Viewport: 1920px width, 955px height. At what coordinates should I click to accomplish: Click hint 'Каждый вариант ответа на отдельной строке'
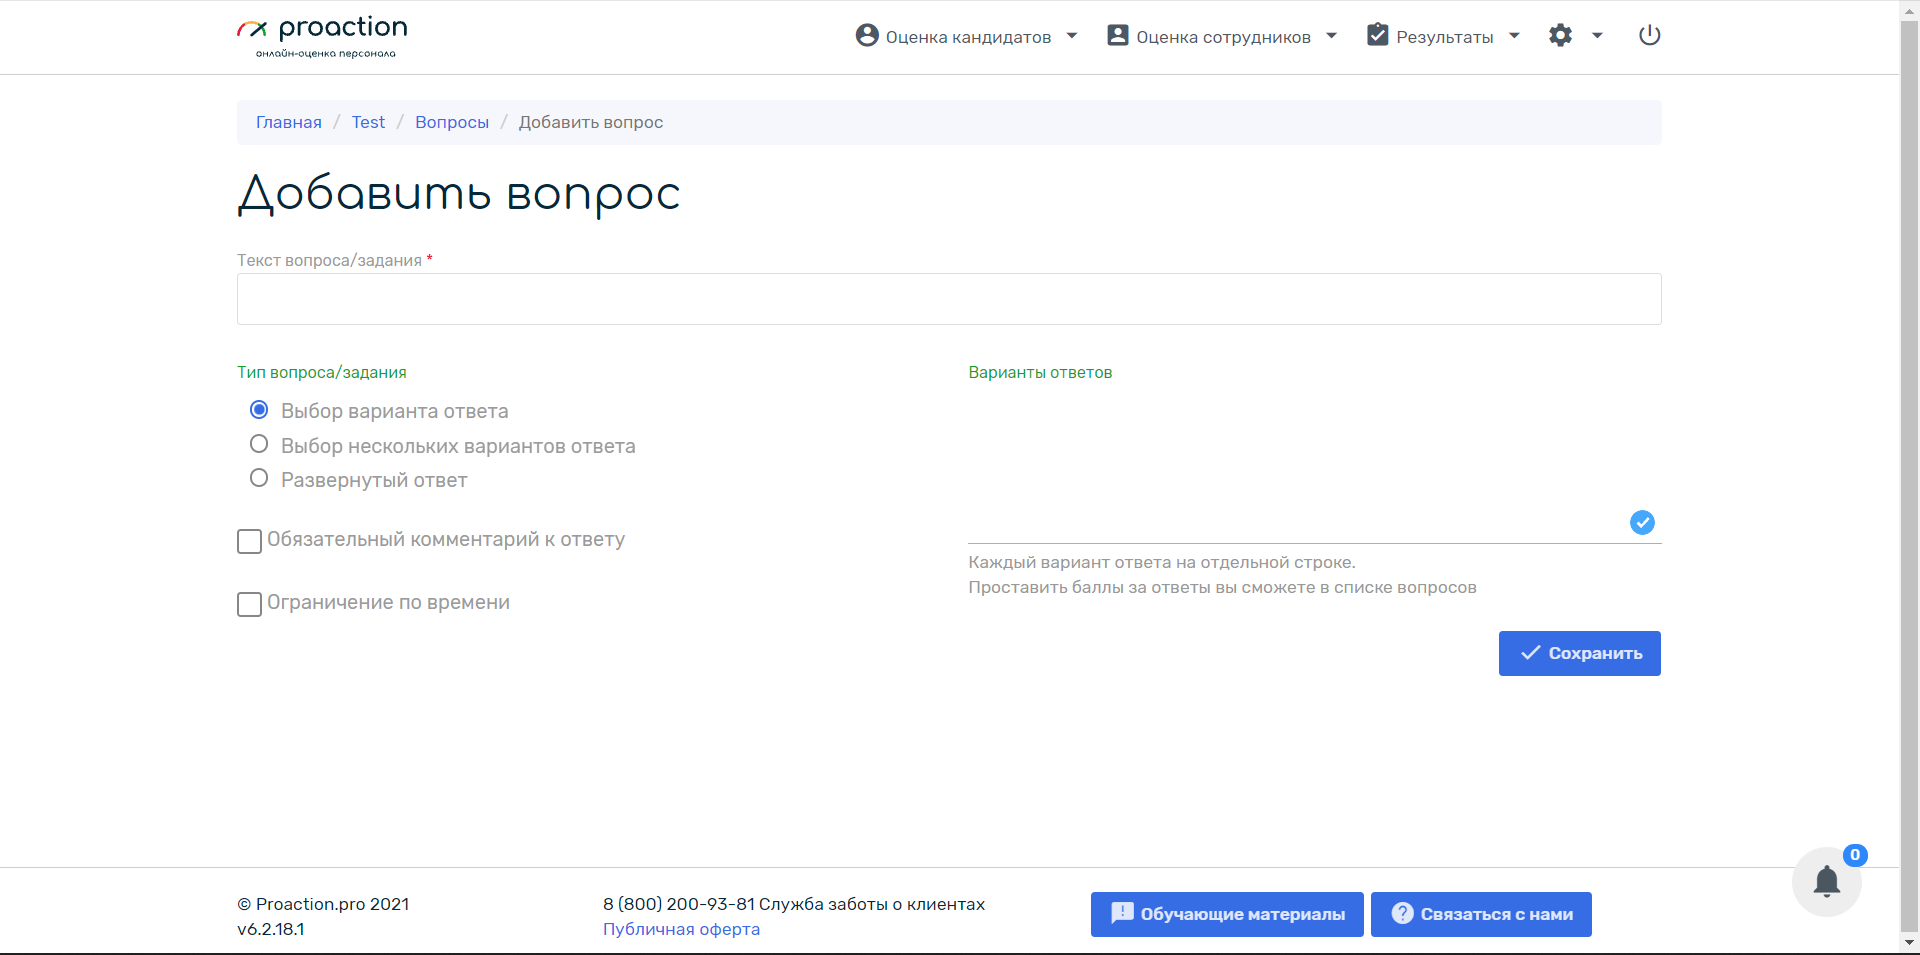1162,562
